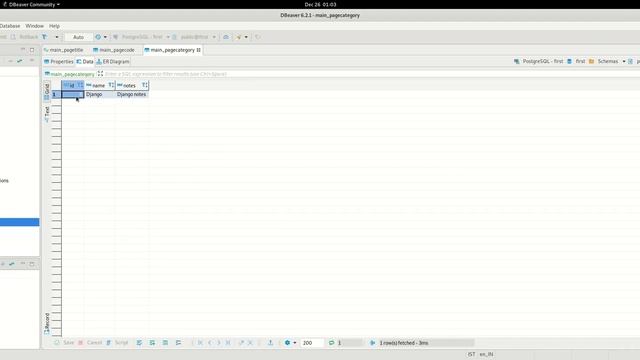Open the Schemas breadcrumb

[603, 61]
